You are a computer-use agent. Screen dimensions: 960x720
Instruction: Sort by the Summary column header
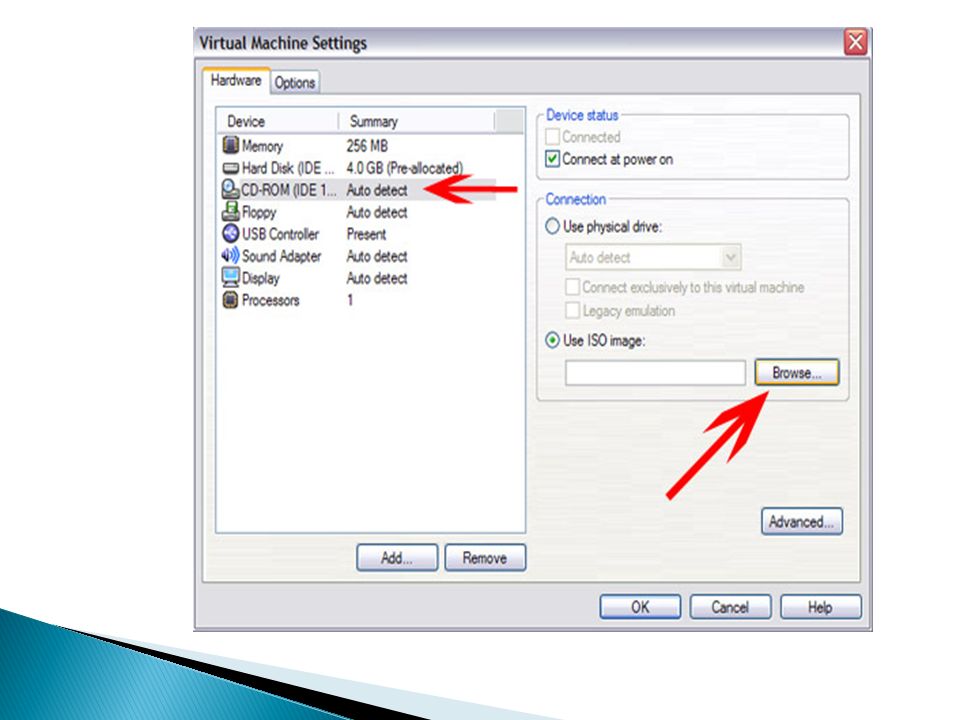point(416,121)
